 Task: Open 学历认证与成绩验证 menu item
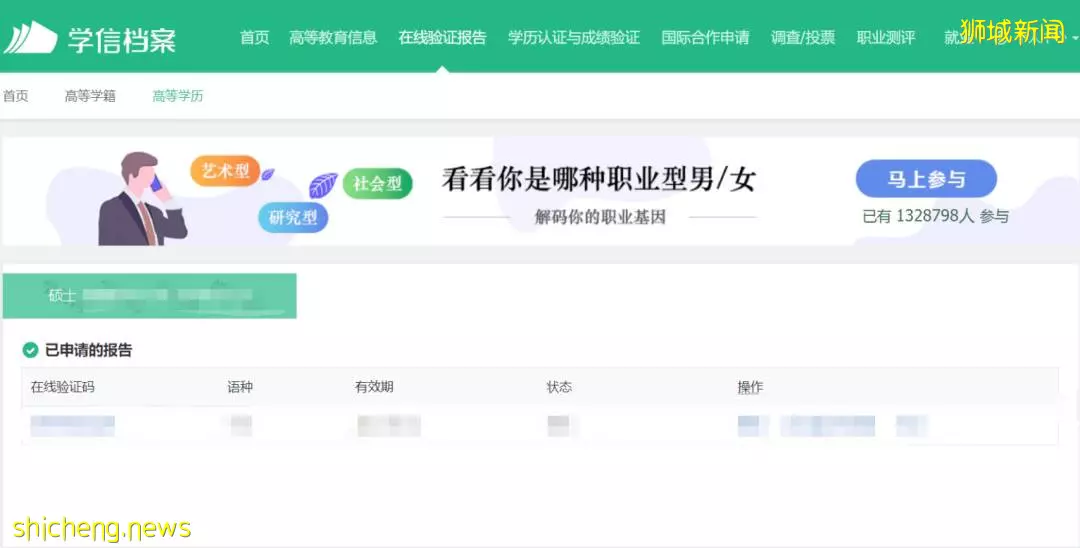[574, 38]
